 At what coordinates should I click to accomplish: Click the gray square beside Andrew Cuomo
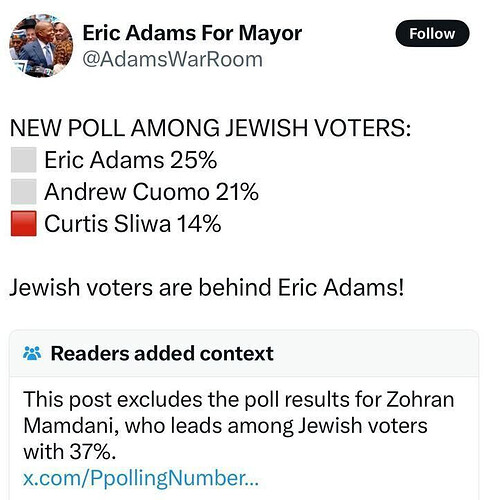(x=23, y=192)
